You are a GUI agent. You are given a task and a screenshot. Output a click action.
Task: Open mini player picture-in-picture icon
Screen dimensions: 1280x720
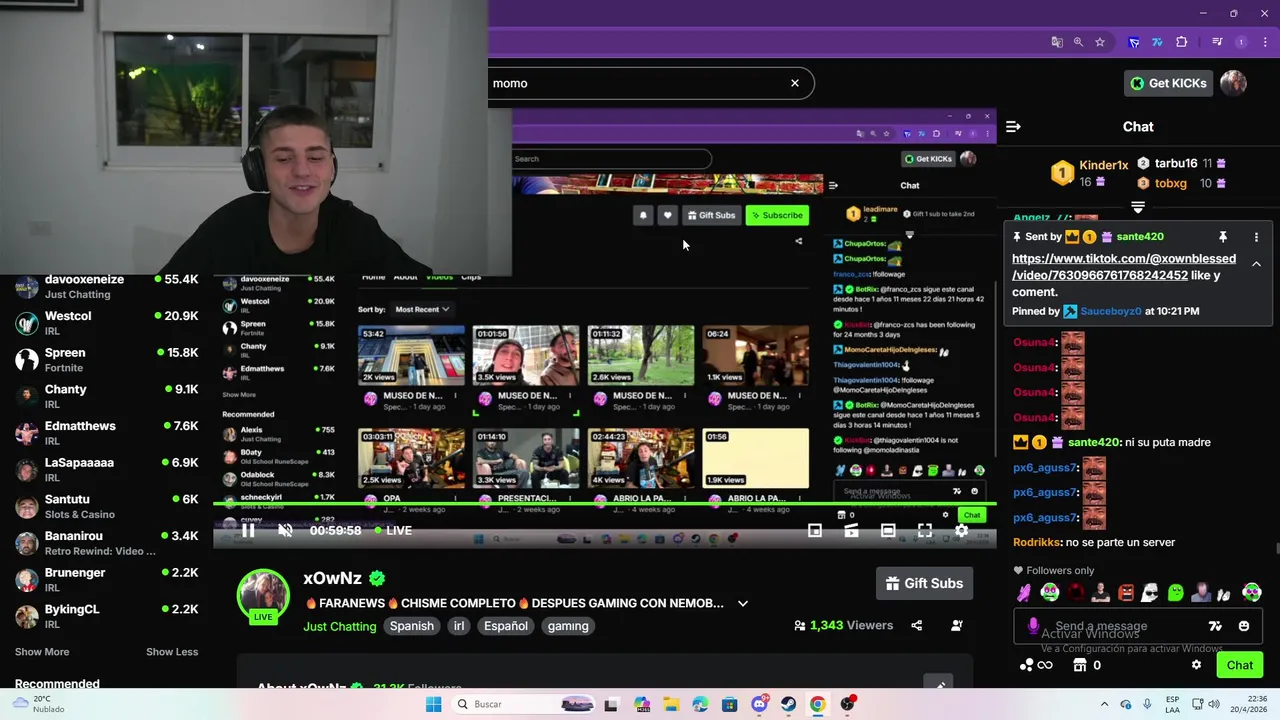tap(815, 530)
